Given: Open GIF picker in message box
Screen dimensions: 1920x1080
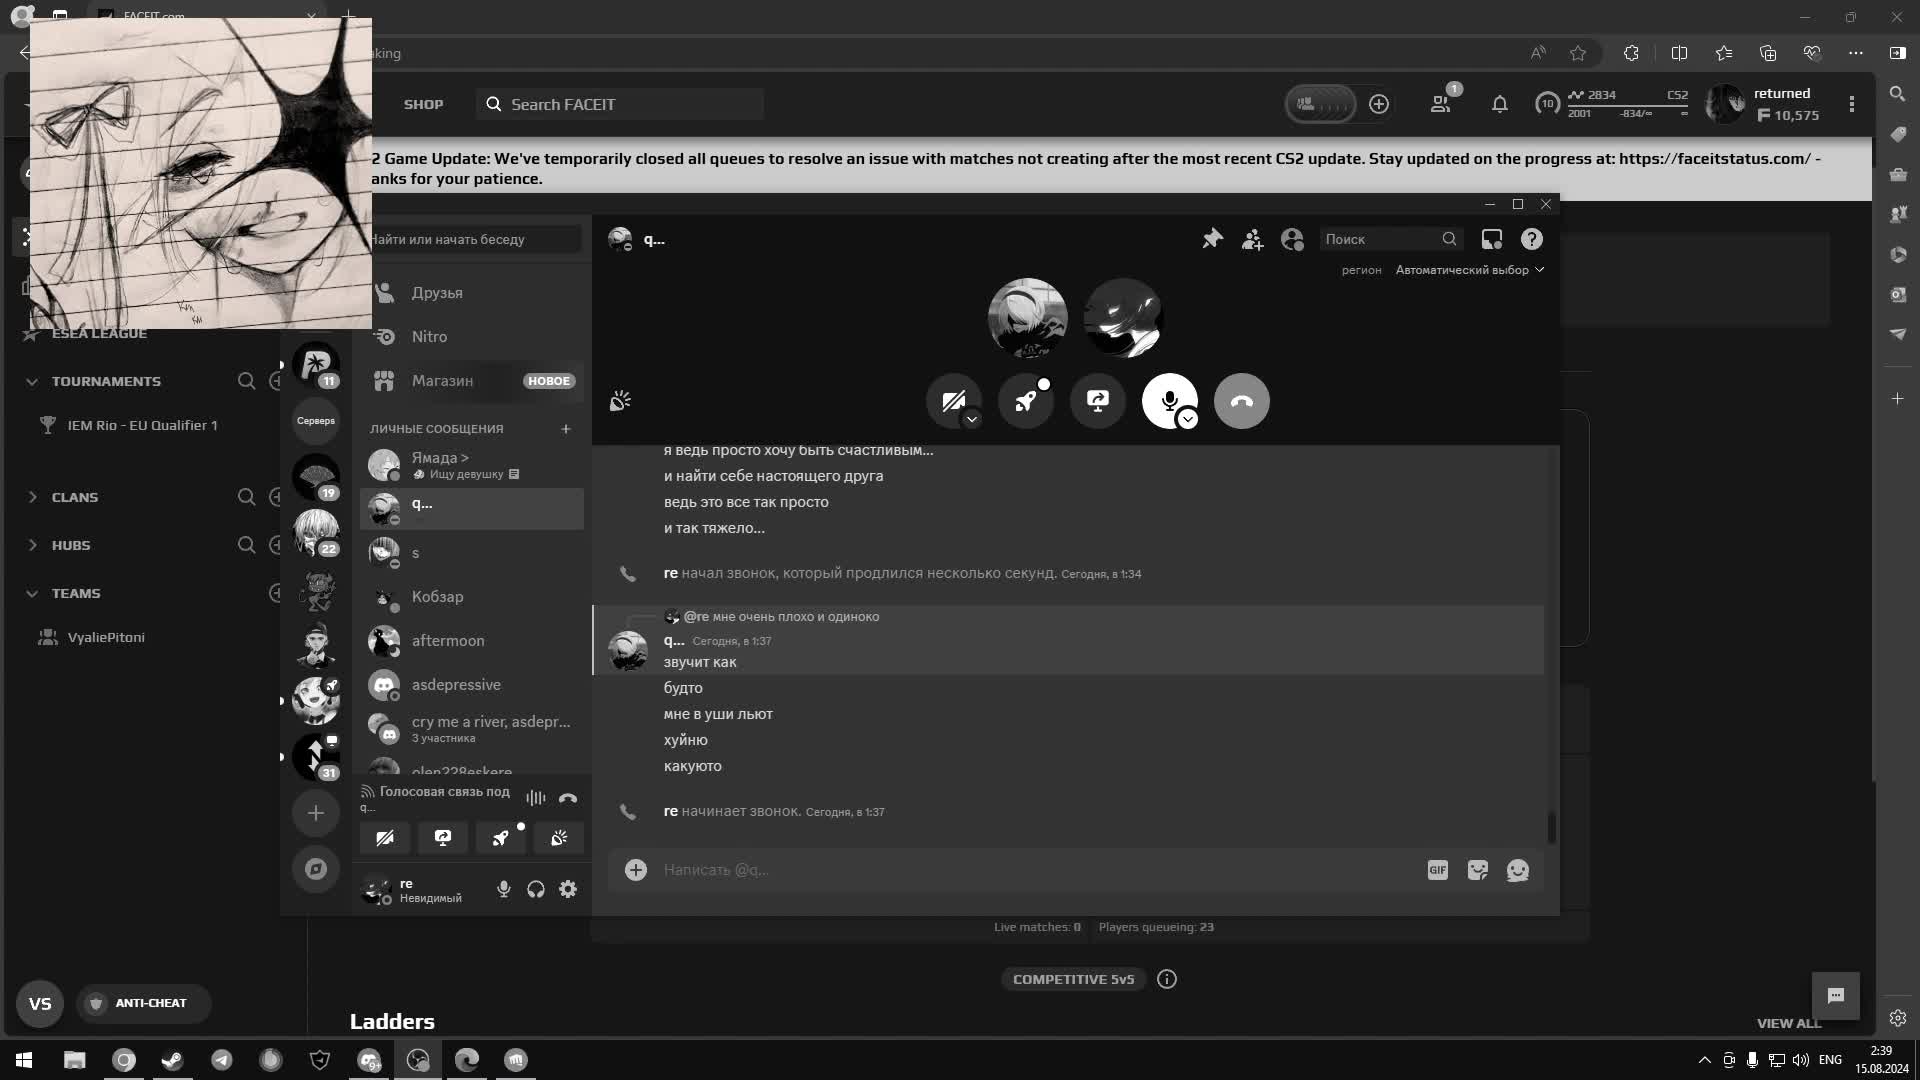Looking at the screenshot, I should (1438, 870).
